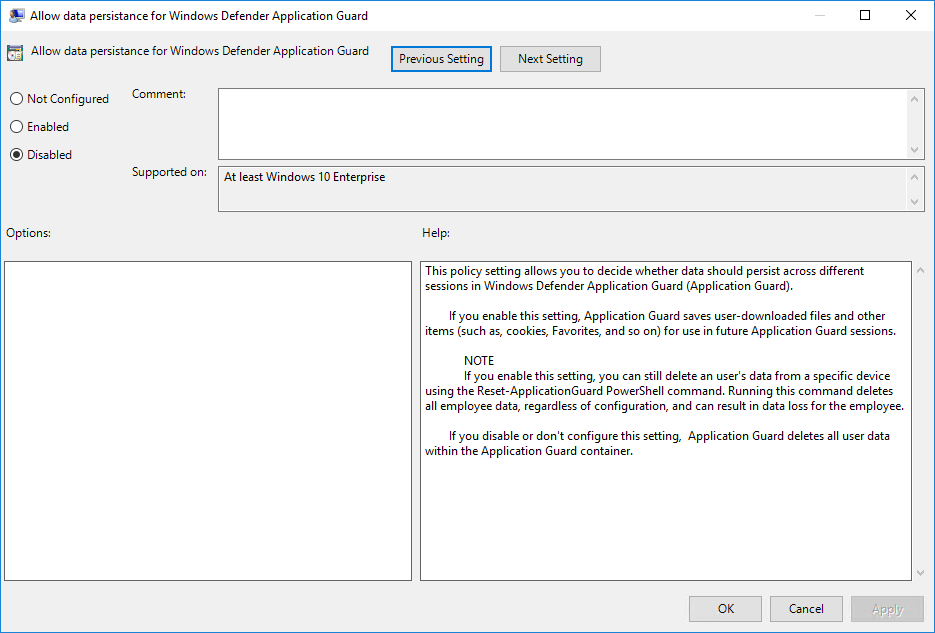Click the 'Comment:' label
935x633 pixels.
(x=159, y=94)
